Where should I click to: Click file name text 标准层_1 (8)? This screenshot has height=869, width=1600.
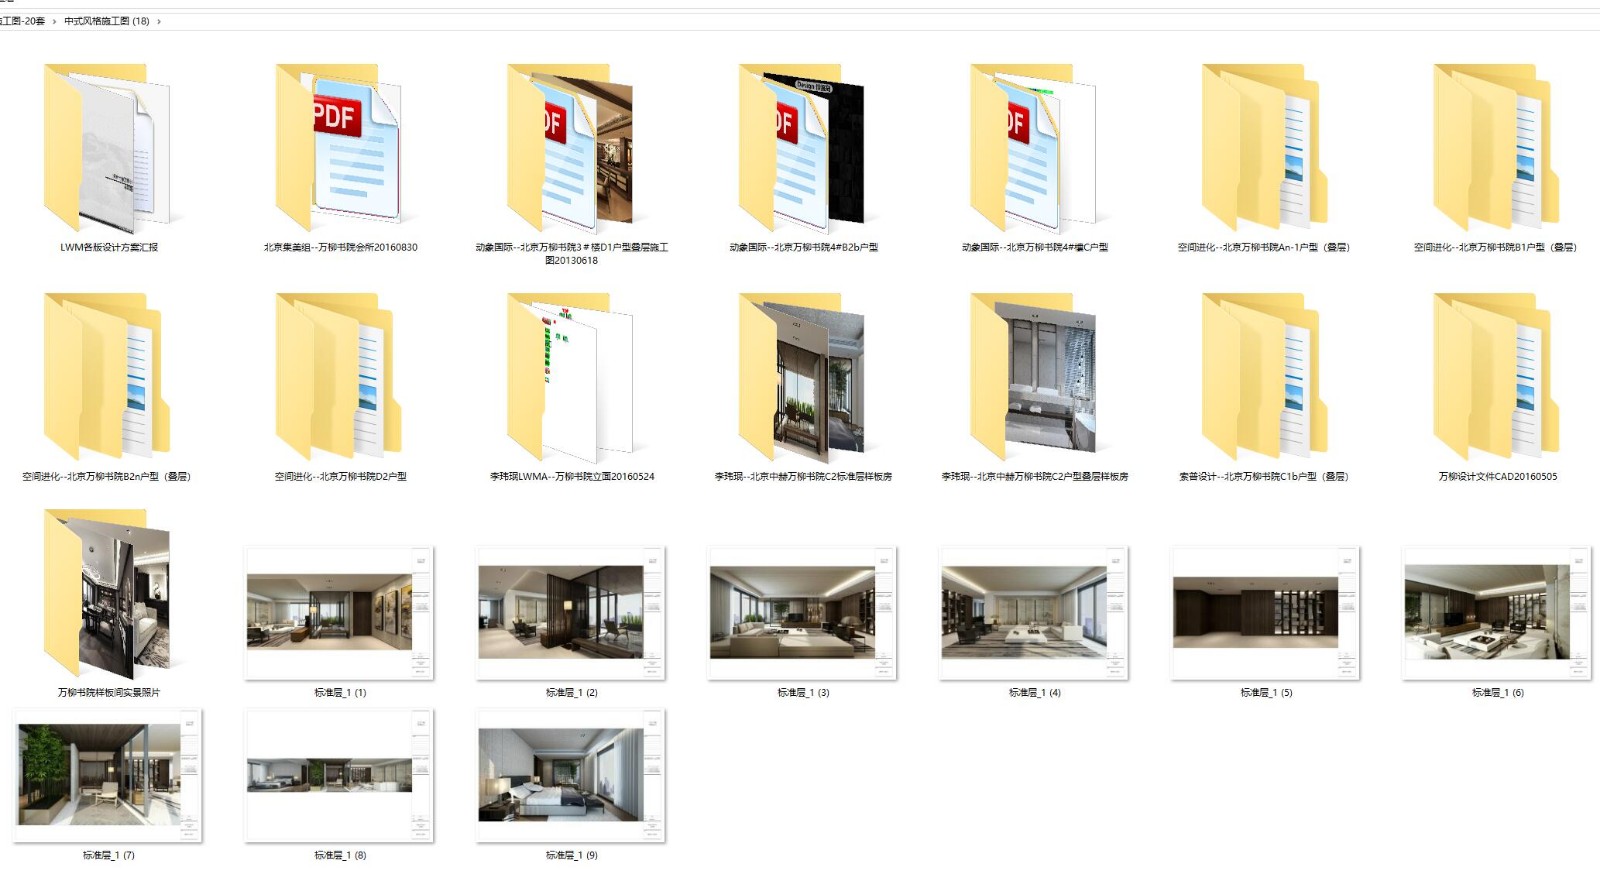340,855
